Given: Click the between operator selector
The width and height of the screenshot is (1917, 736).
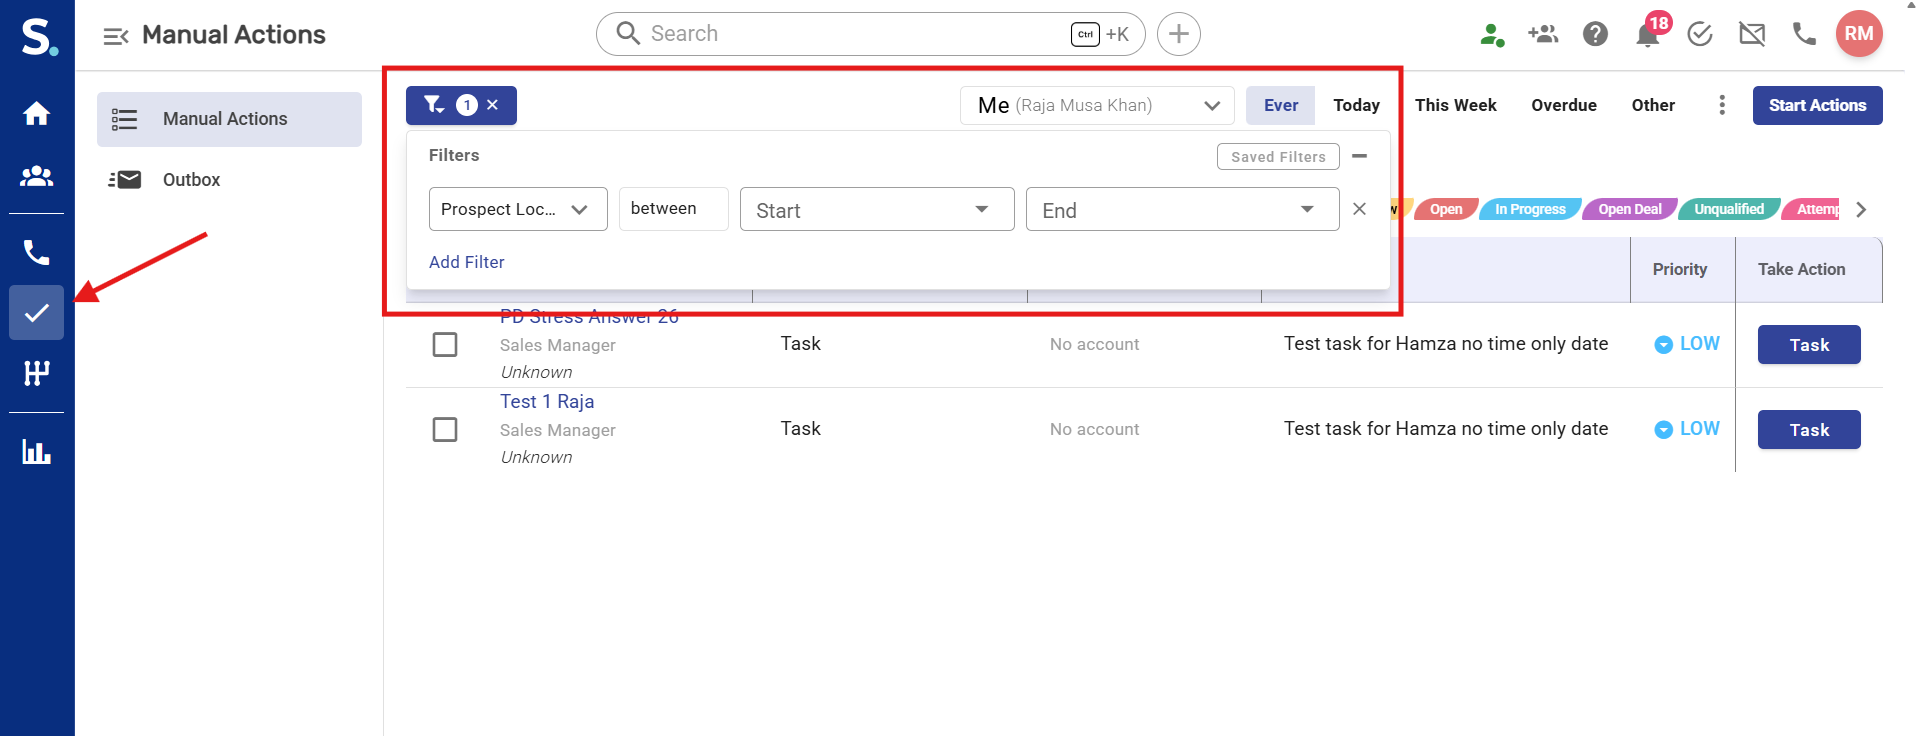Looking at the screenshot, I should 674,209.
